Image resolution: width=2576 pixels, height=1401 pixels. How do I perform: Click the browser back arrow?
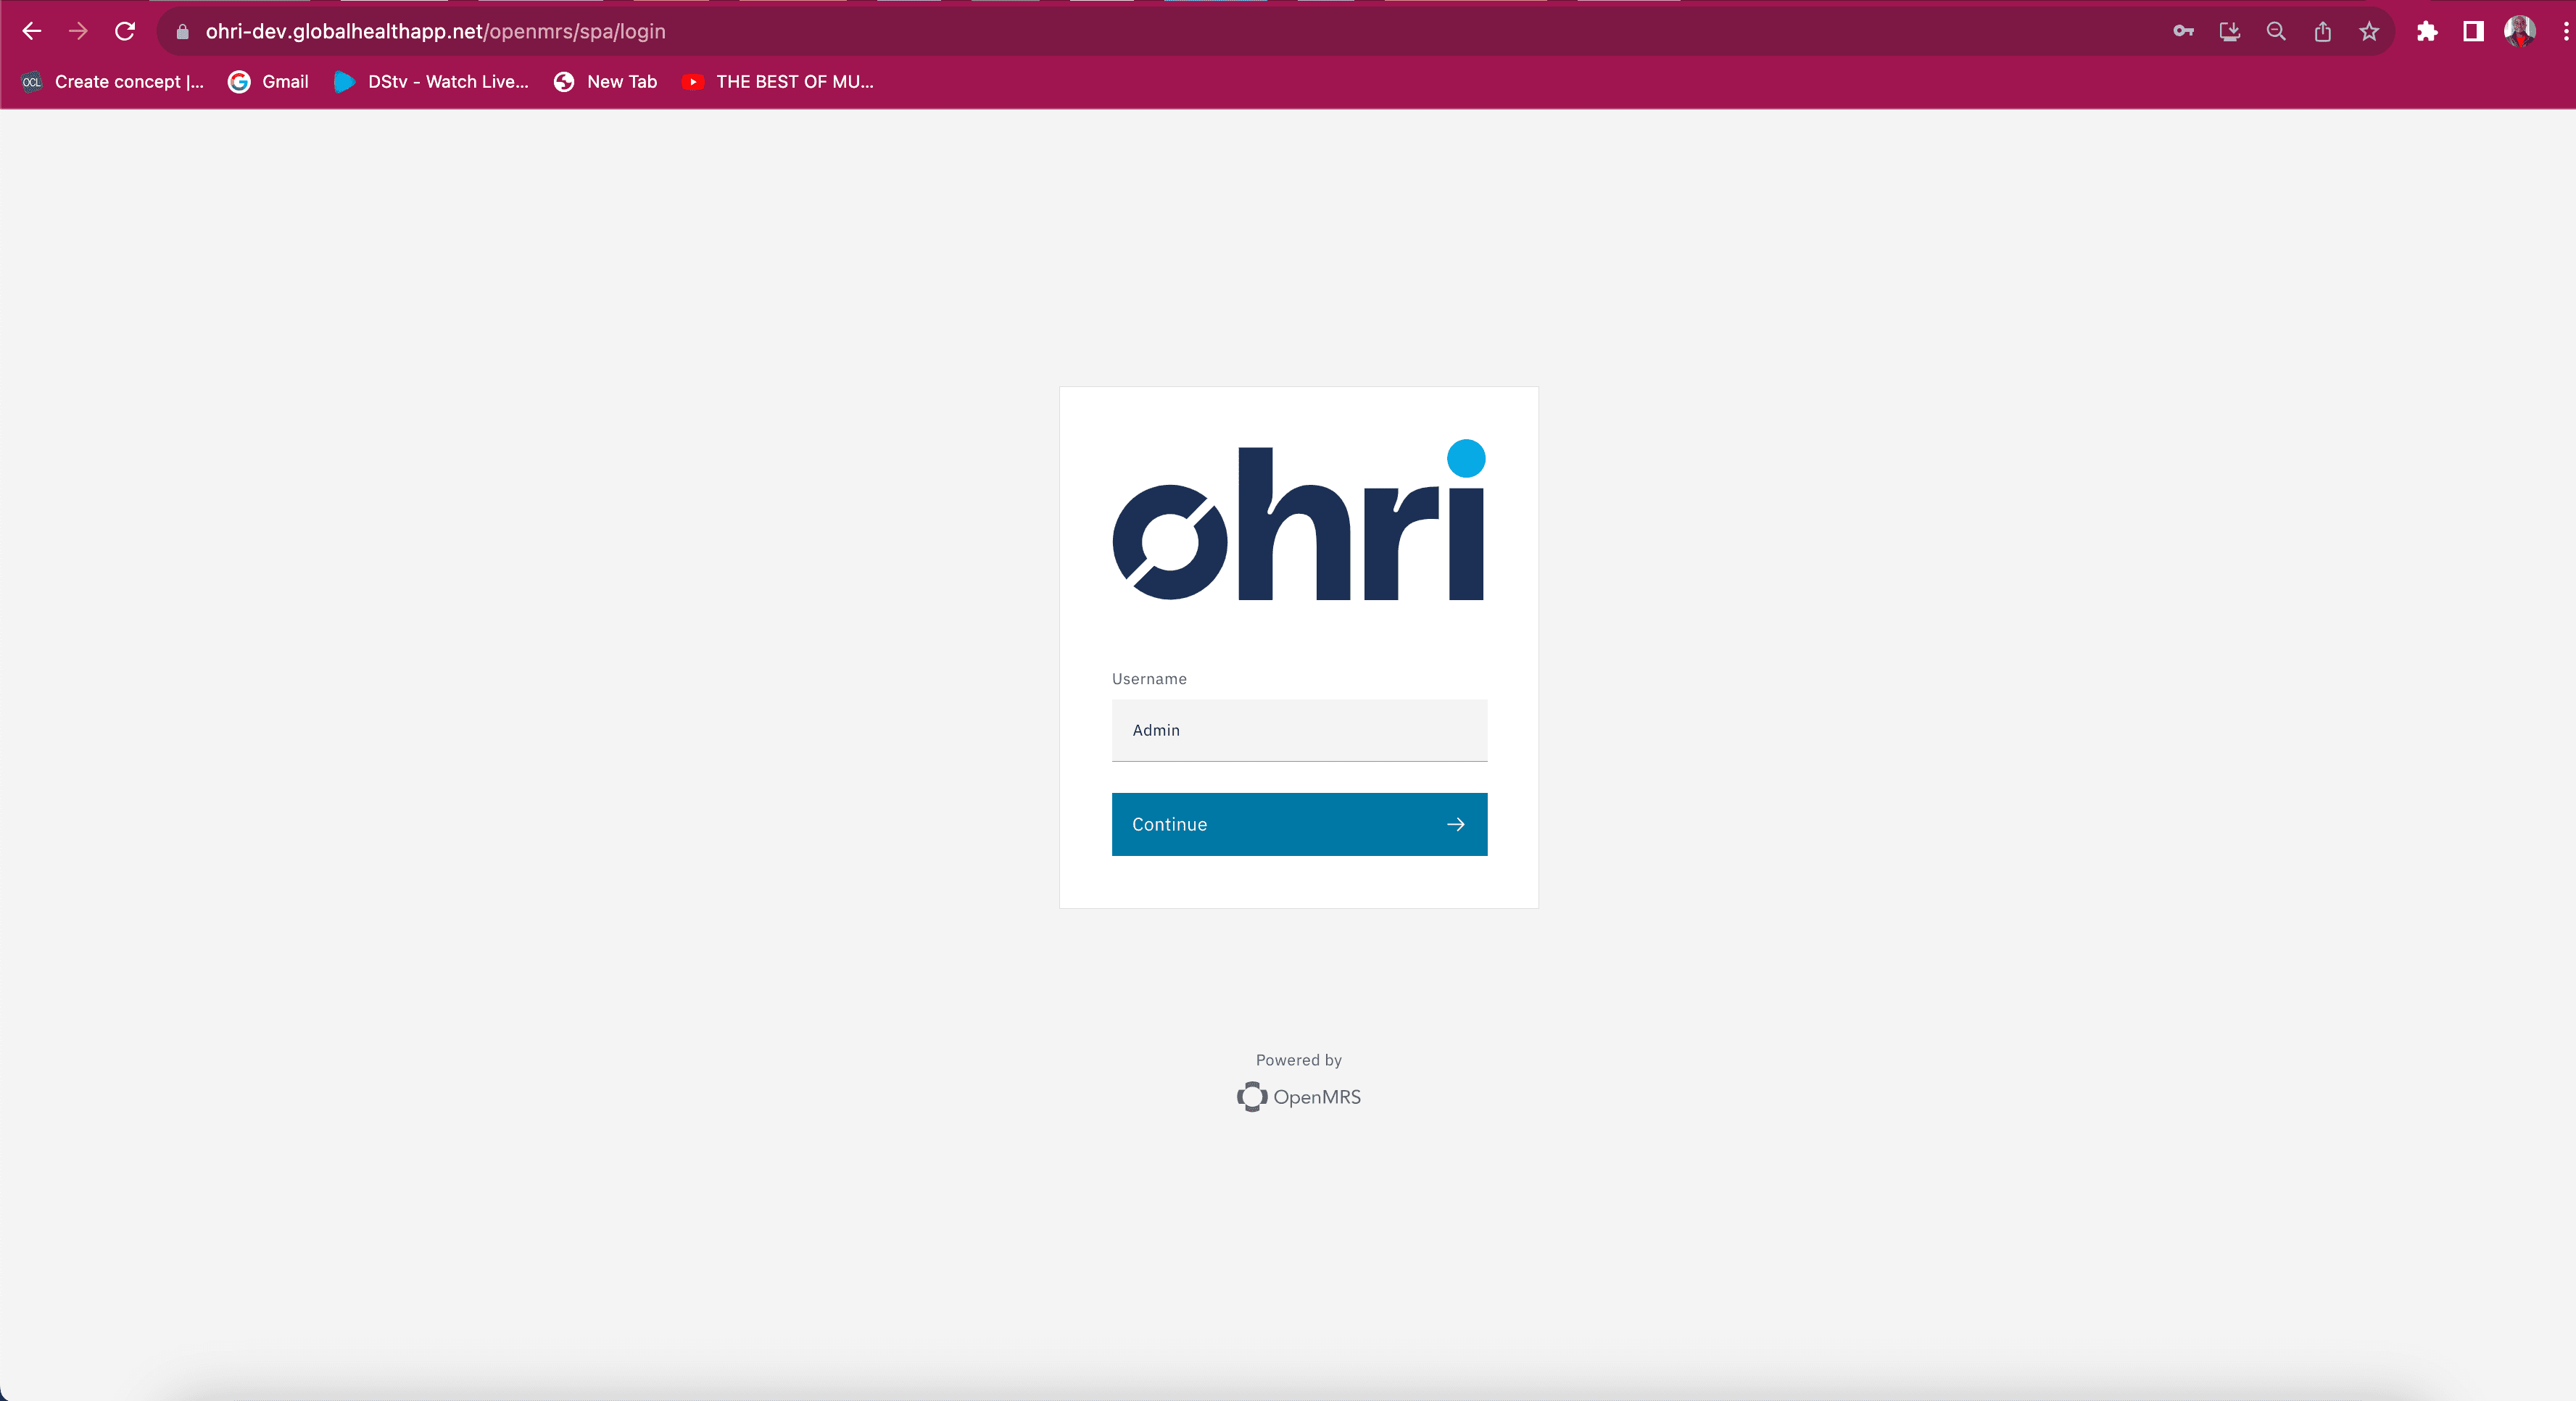tap(32, 31)
